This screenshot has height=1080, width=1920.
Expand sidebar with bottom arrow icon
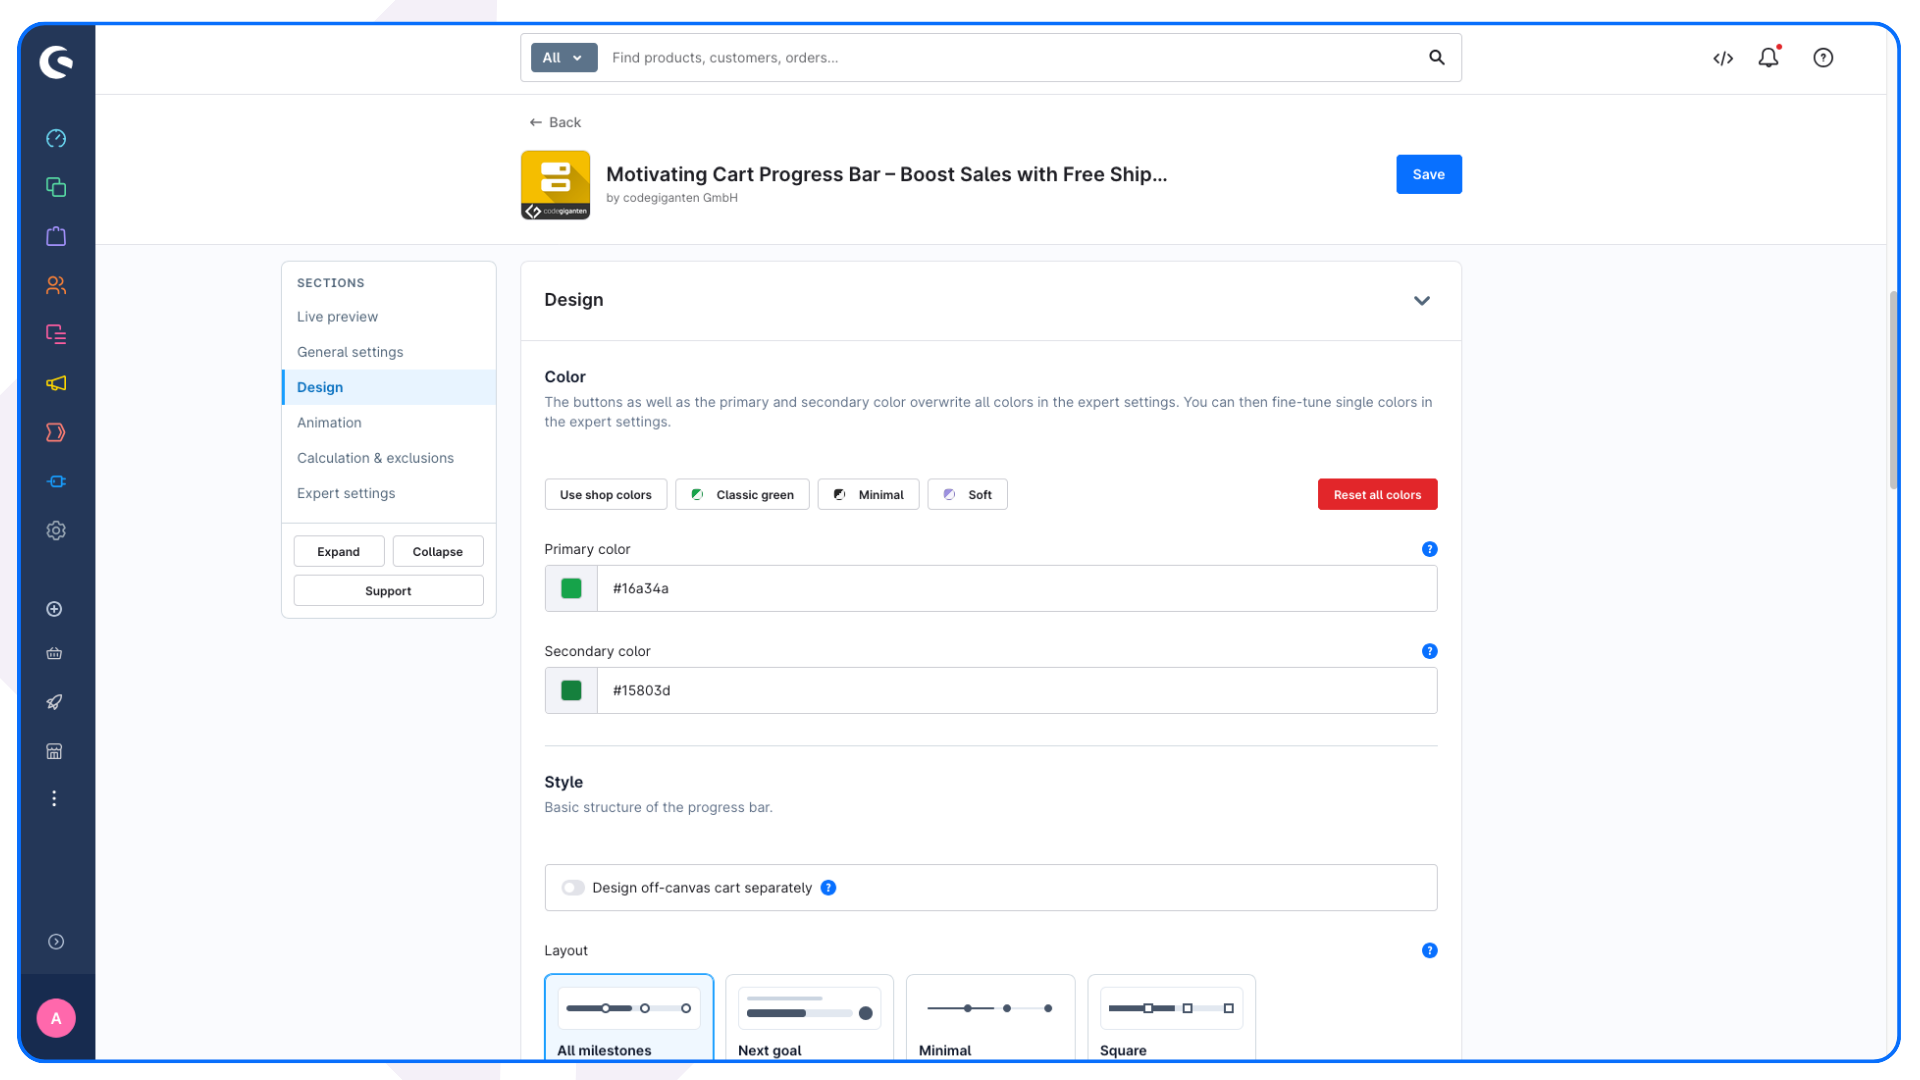point(56,942)
